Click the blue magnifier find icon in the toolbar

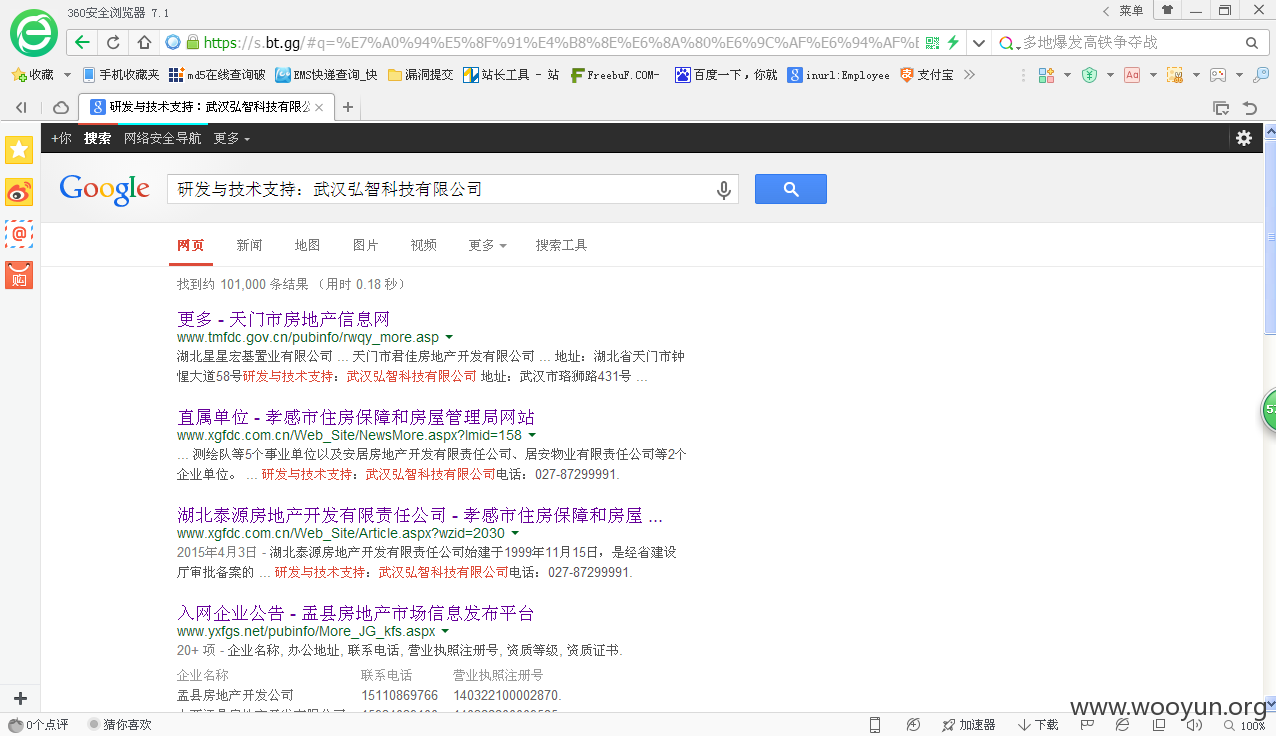click(x=1261, y=75)
